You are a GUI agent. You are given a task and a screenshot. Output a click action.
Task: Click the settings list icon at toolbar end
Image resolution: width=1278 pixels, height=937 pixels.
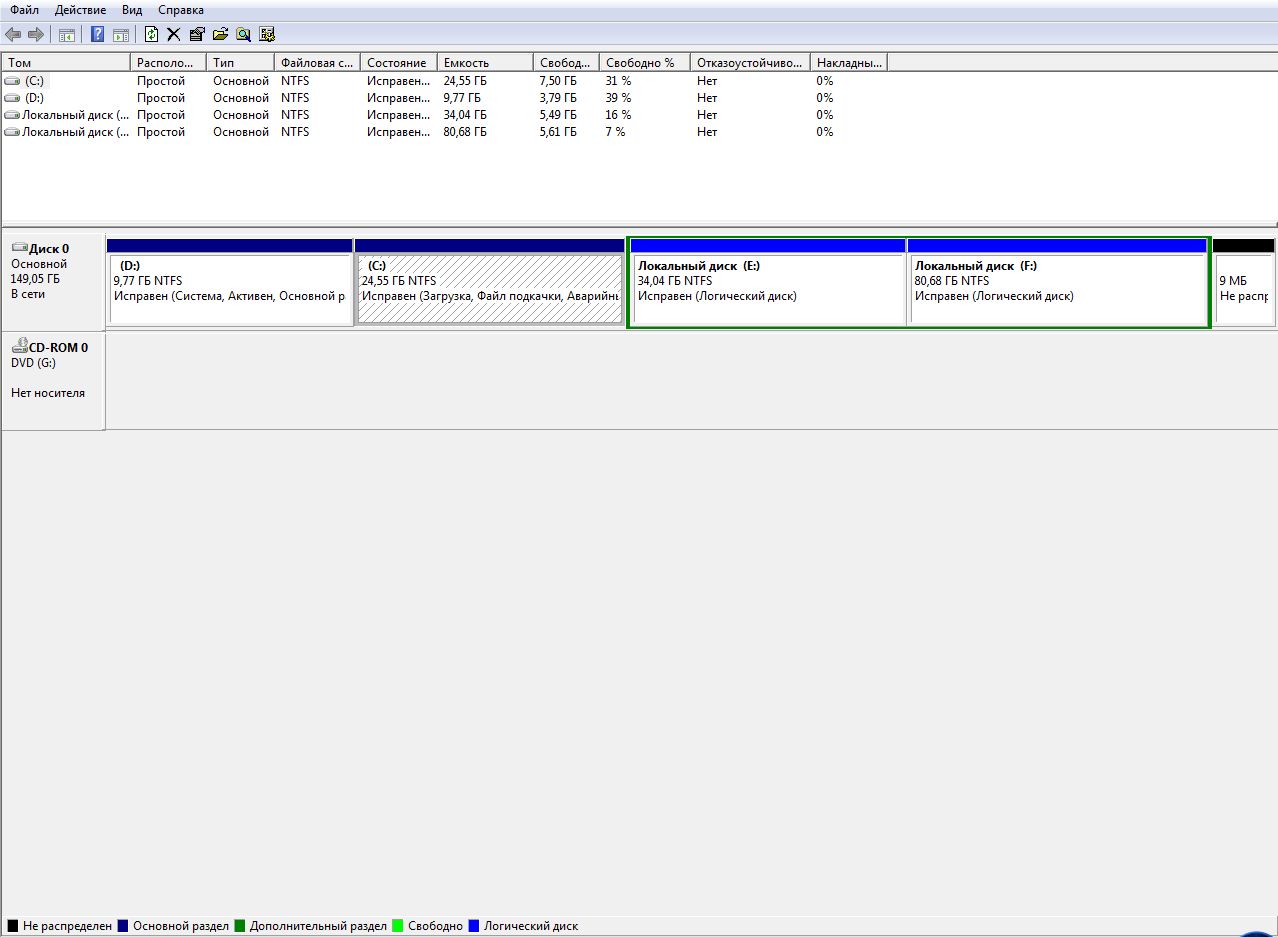[x=267, y=35]
